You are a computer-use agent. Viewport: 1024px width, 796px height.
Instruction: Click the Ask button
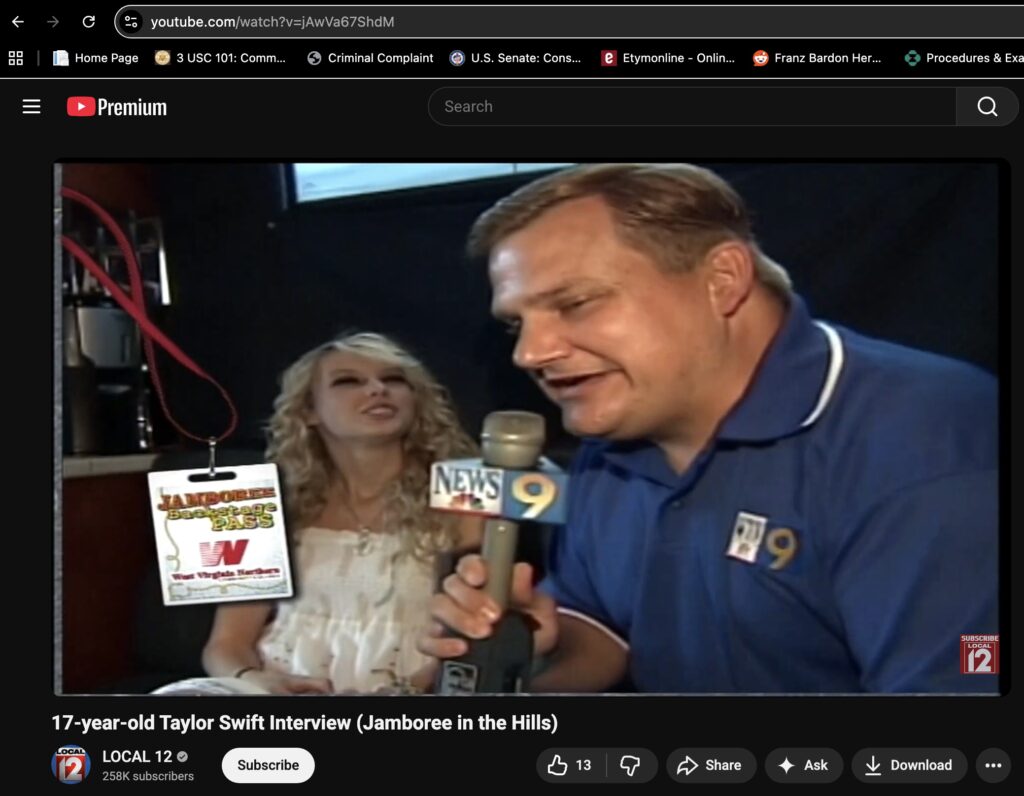(804, 765)
